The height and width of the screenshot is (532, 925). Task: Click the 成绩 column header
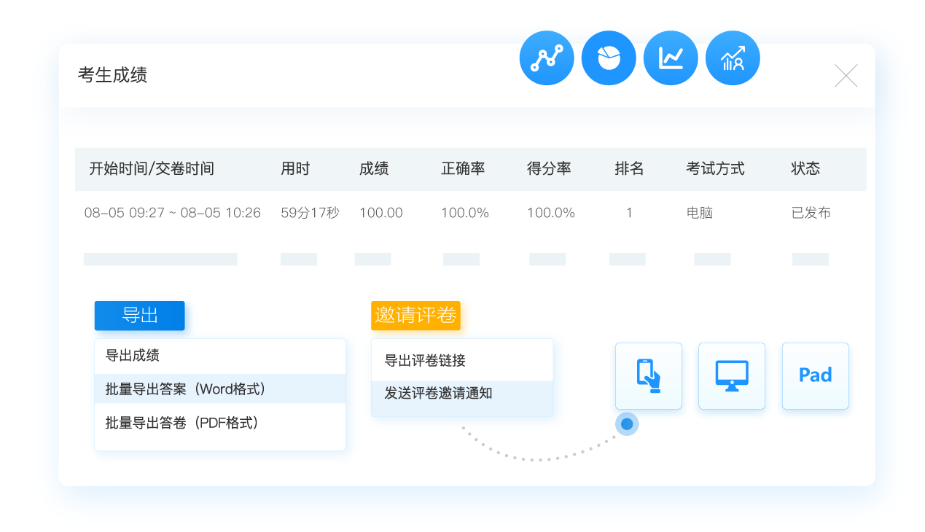tap(374, 169)
